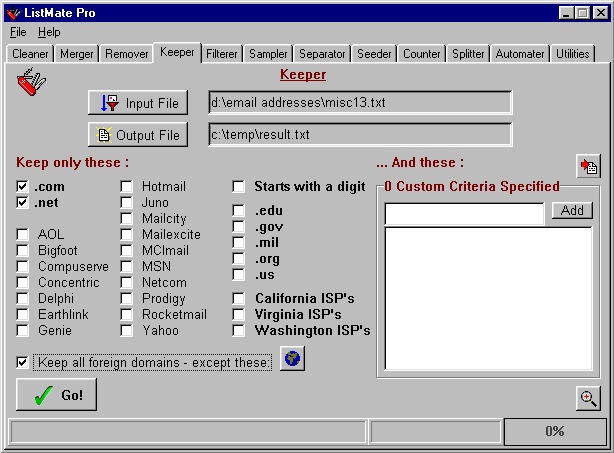Check the Starts with a digit option
Image resolution: width=614 pixels, height=453 pixels.
[239, 187]
